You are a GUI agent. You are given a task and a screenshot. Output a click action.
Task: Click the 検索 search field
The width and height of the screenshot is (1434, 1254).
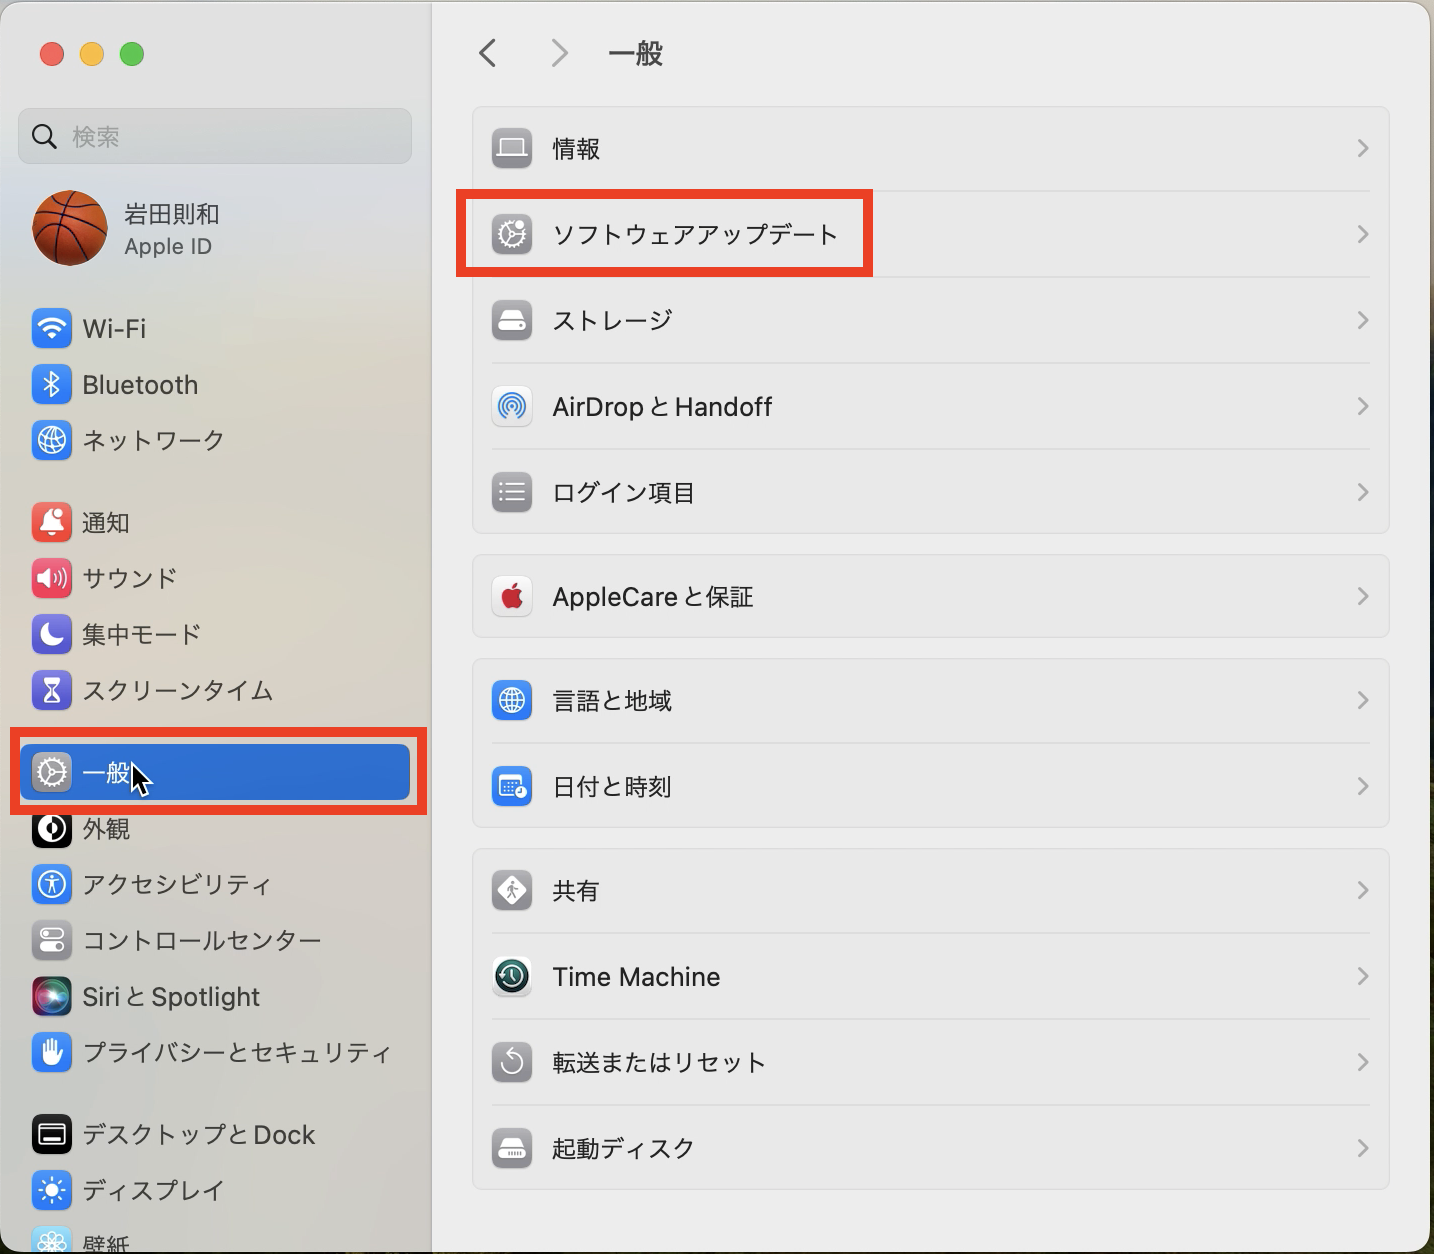pyautogui.click(x=215, y=136)
